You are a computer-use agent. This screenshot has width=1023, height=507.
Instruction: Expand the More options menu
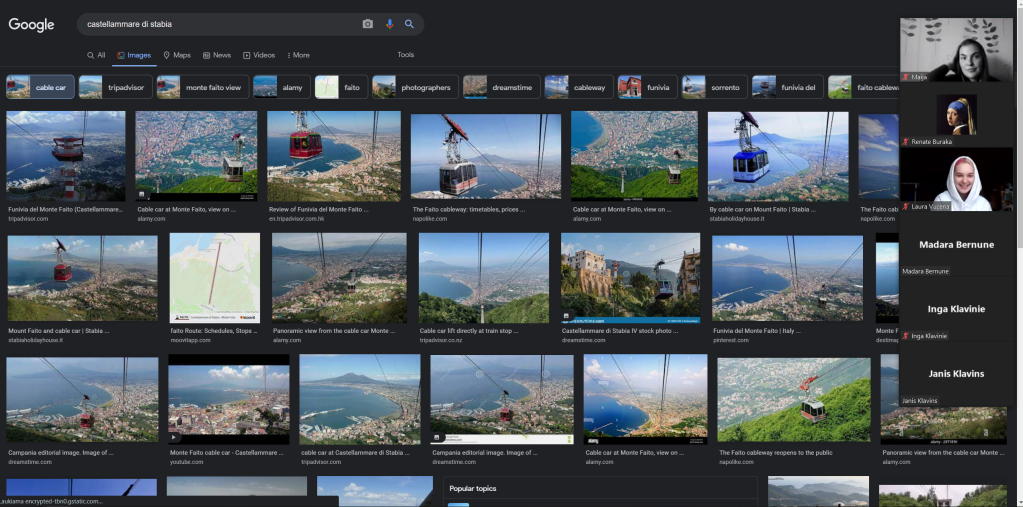pyautogui.click(x=298, y=55)
